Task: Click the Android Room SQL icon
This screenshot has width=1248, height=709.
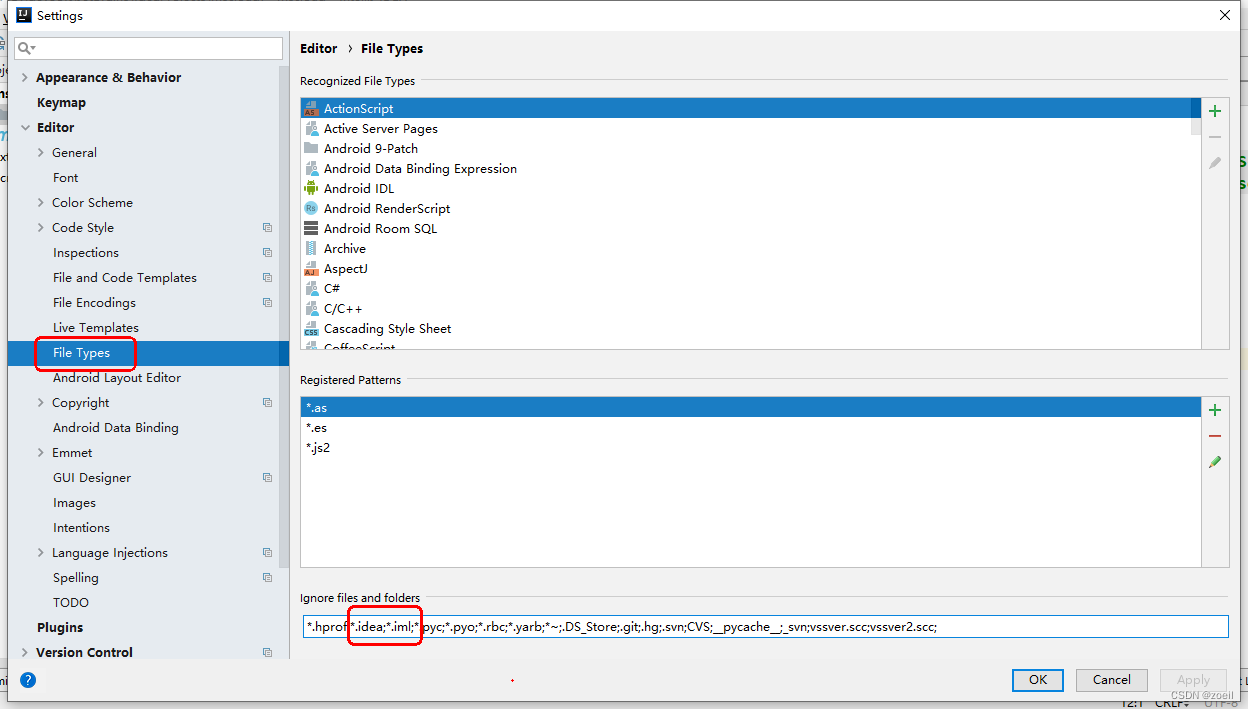Action: (x=311, y=228)
